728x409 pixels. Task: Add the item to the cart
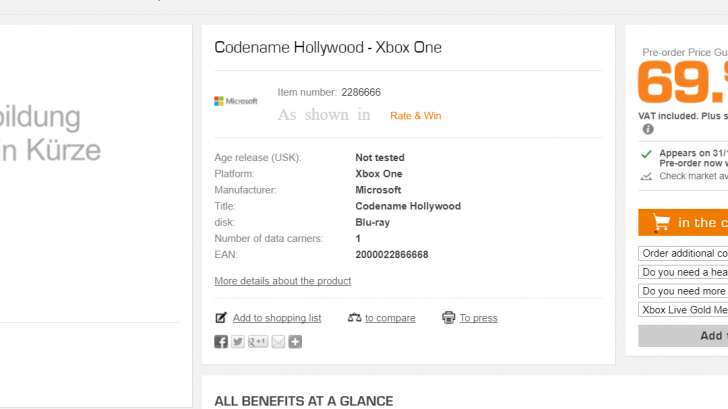click(x=683, y=222)
